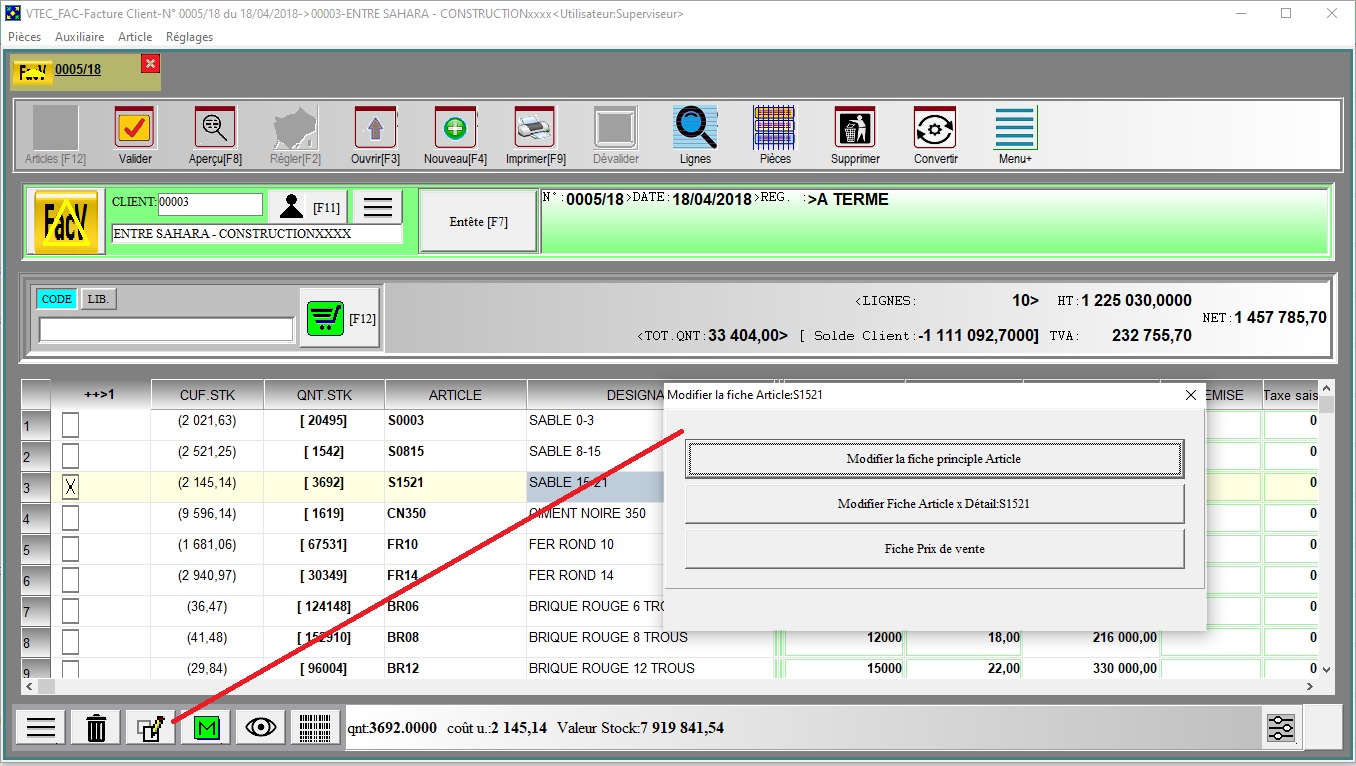Screen dimensions: 1356x766
Task: Click the Fiche Prix de vente button
Action: [934, 549]
